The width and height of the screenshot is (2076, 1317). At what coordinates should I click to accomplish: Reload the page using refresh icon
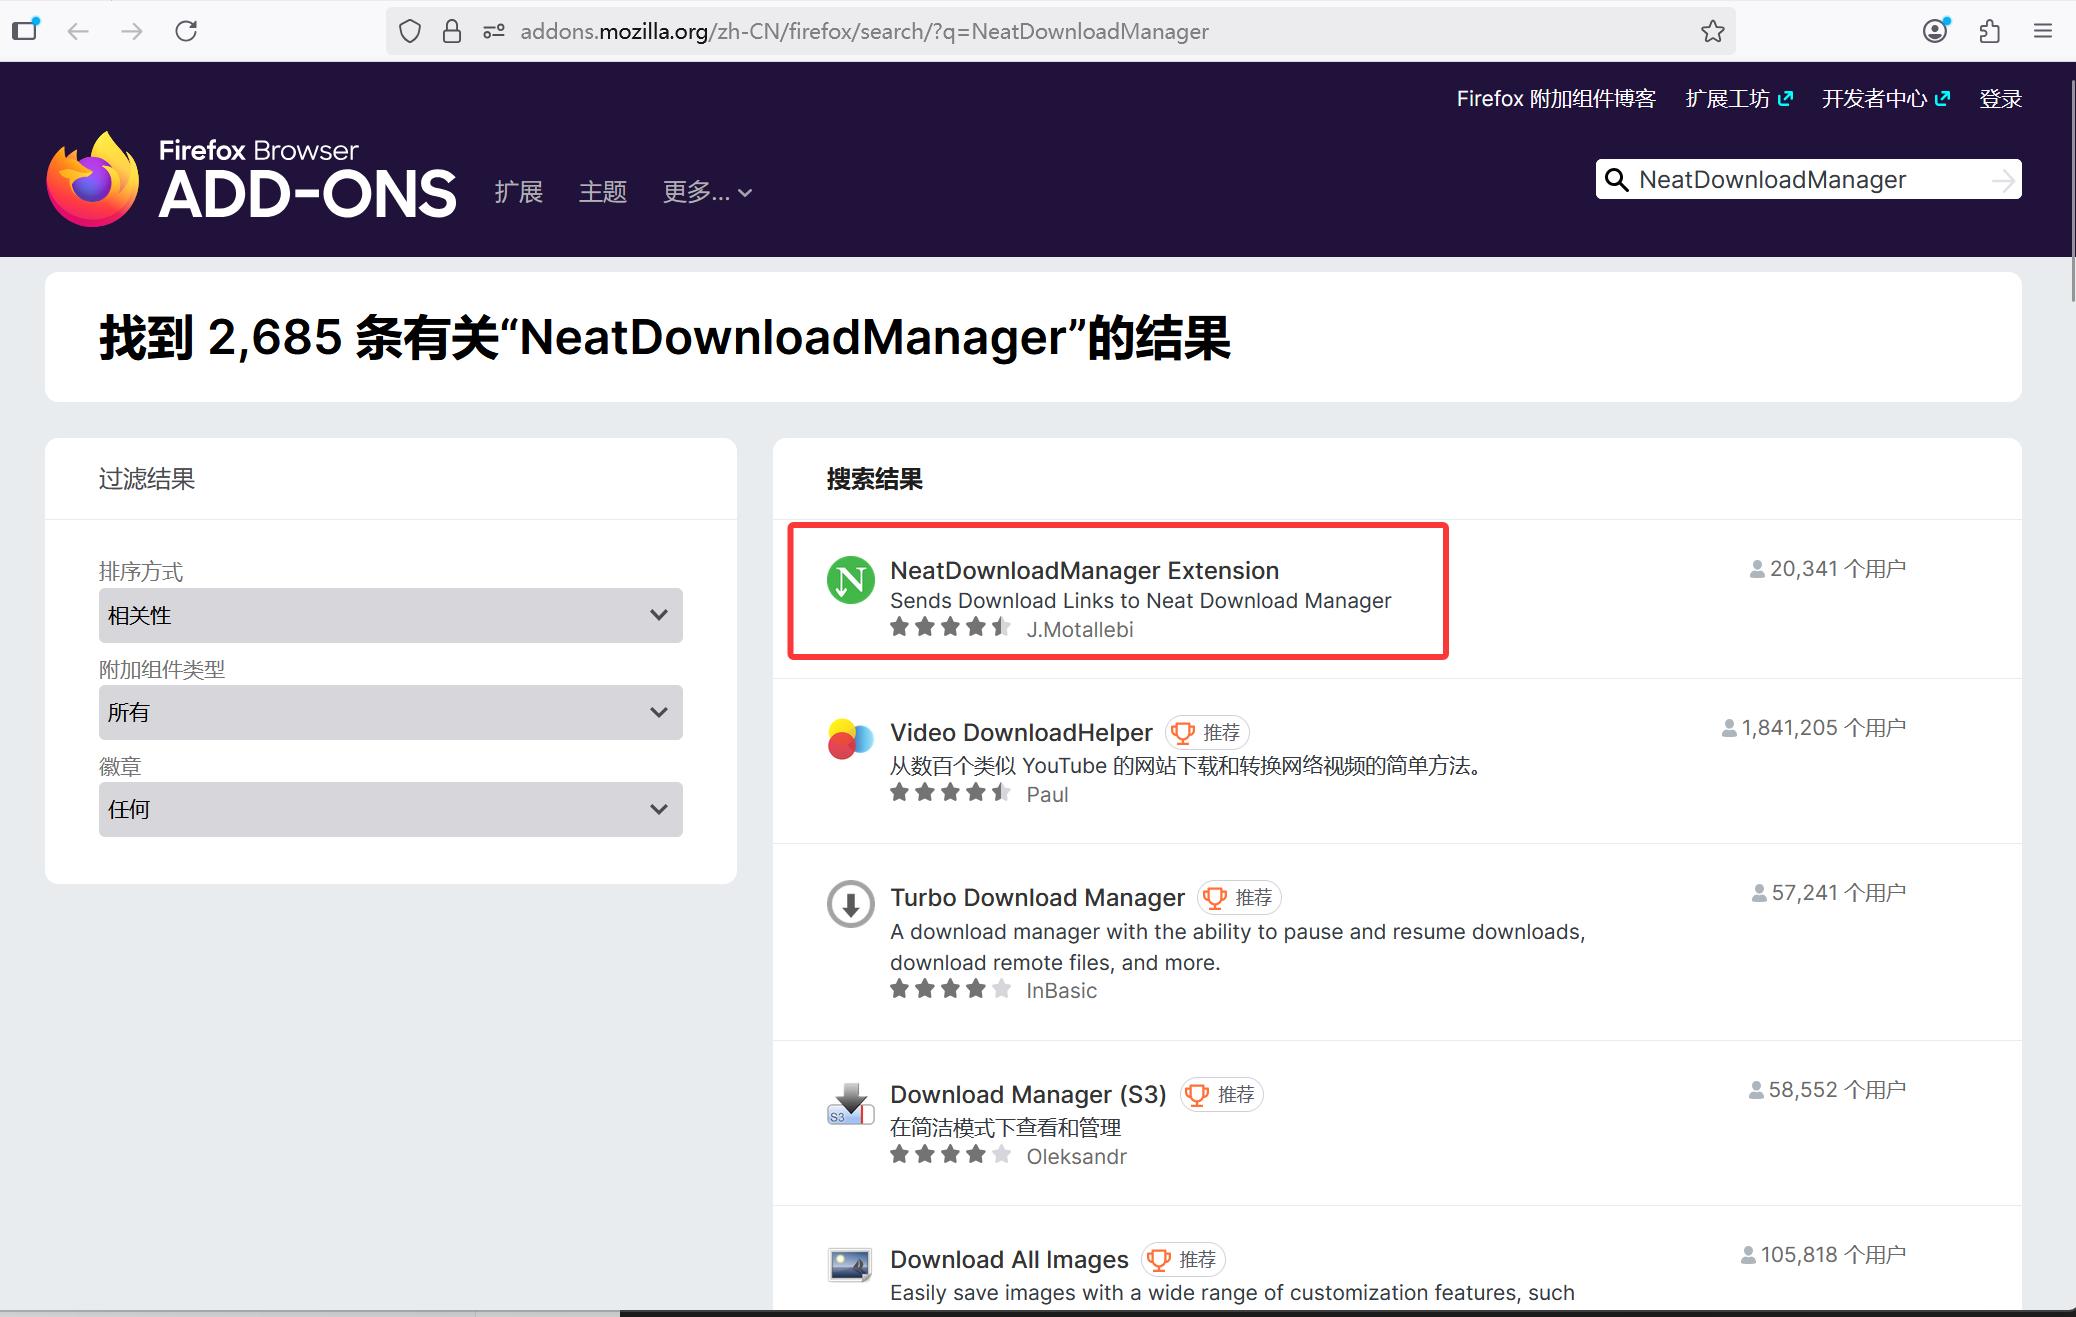[x=186, y=31]
